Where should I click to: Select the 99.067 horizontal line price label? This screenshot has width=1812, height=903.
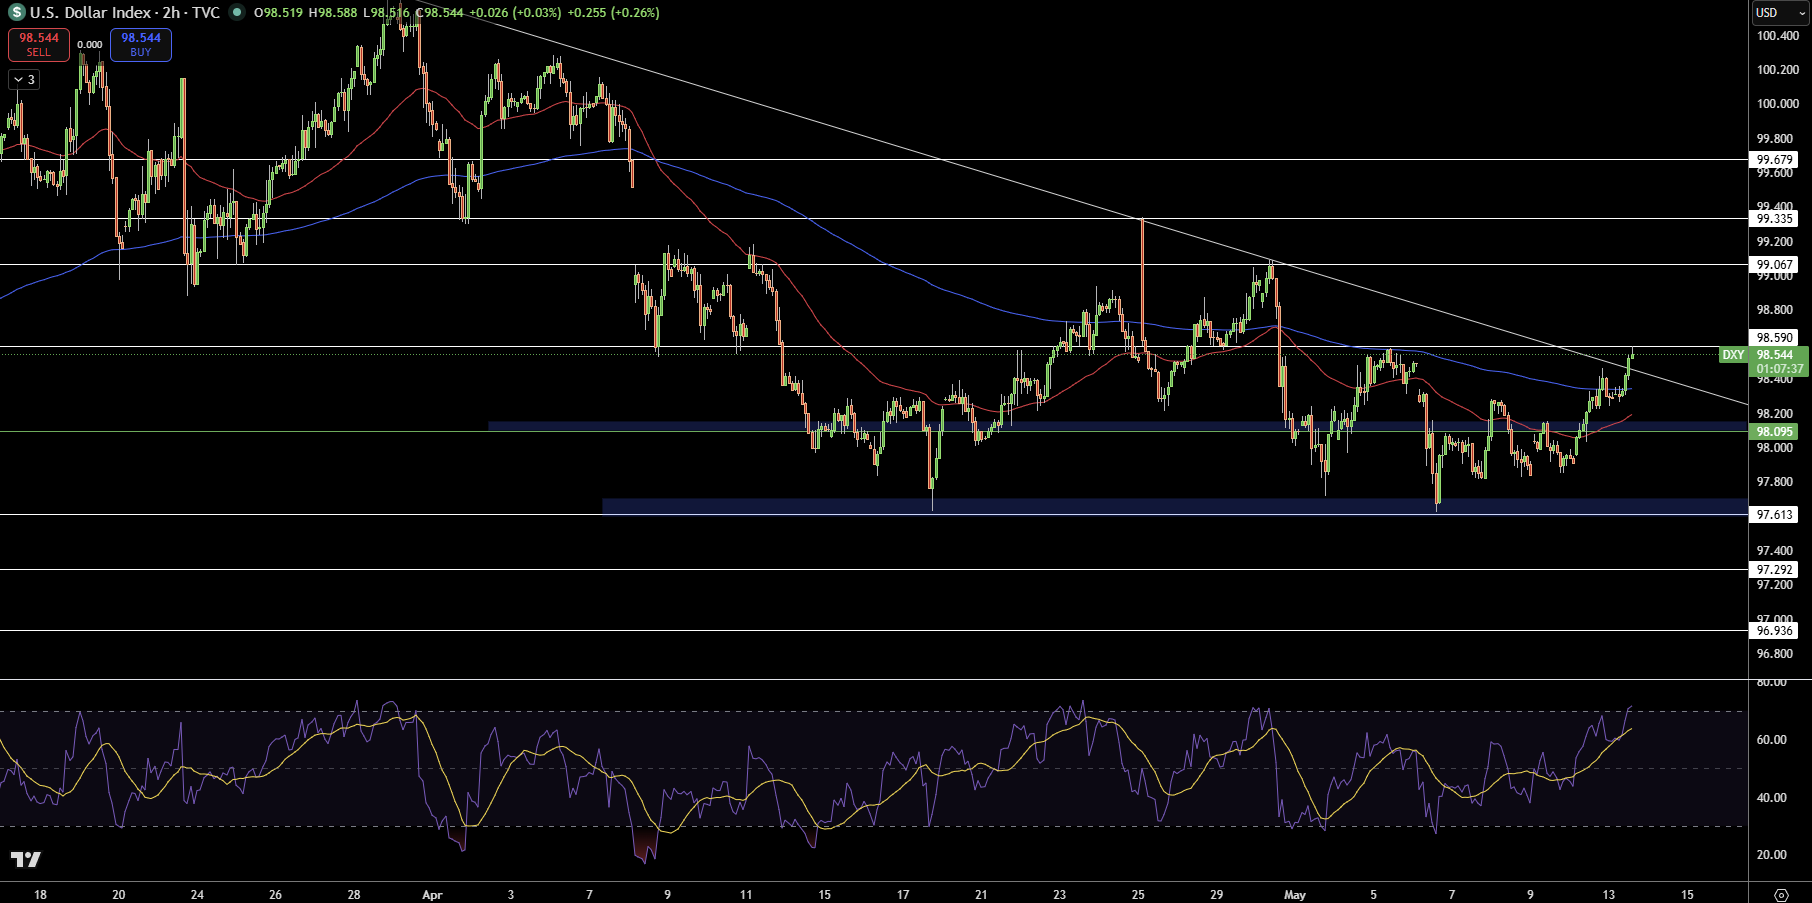pyautogui.click(x=1775, y=265)
